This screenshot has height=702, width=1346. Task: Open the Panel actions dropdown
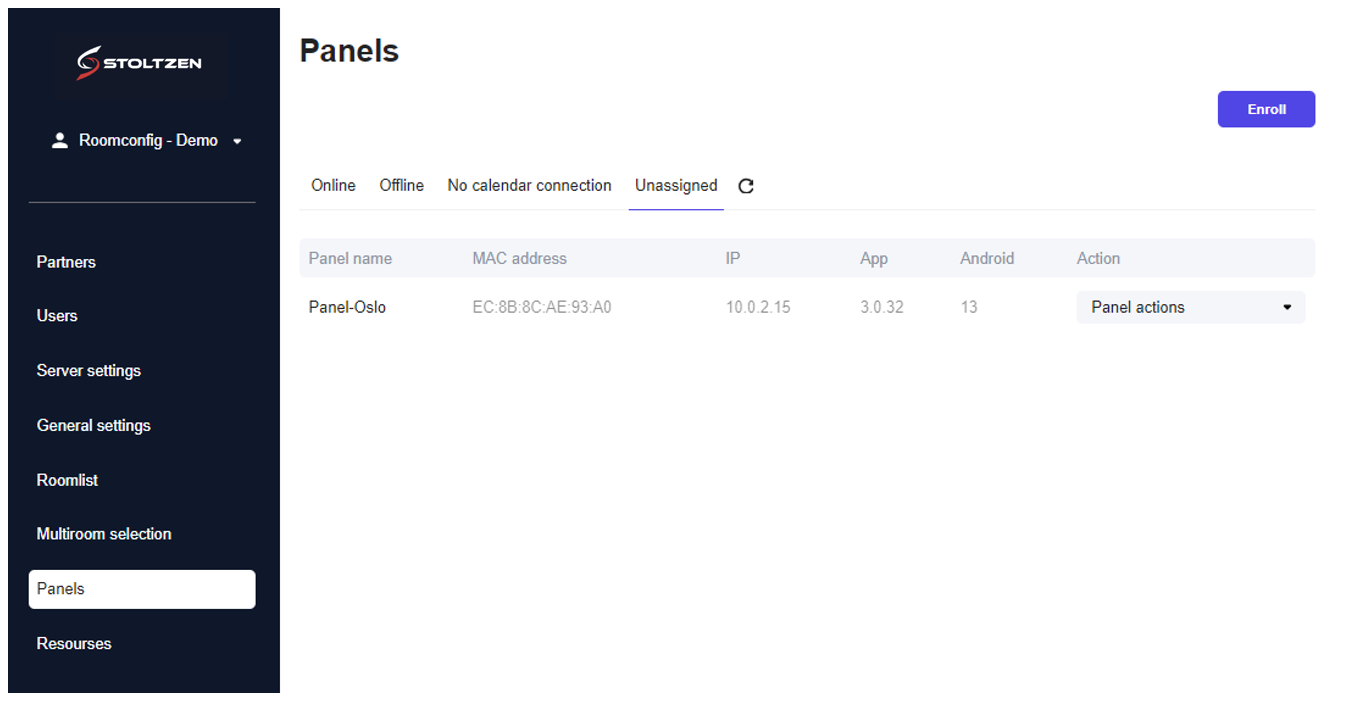[1190, 307]
